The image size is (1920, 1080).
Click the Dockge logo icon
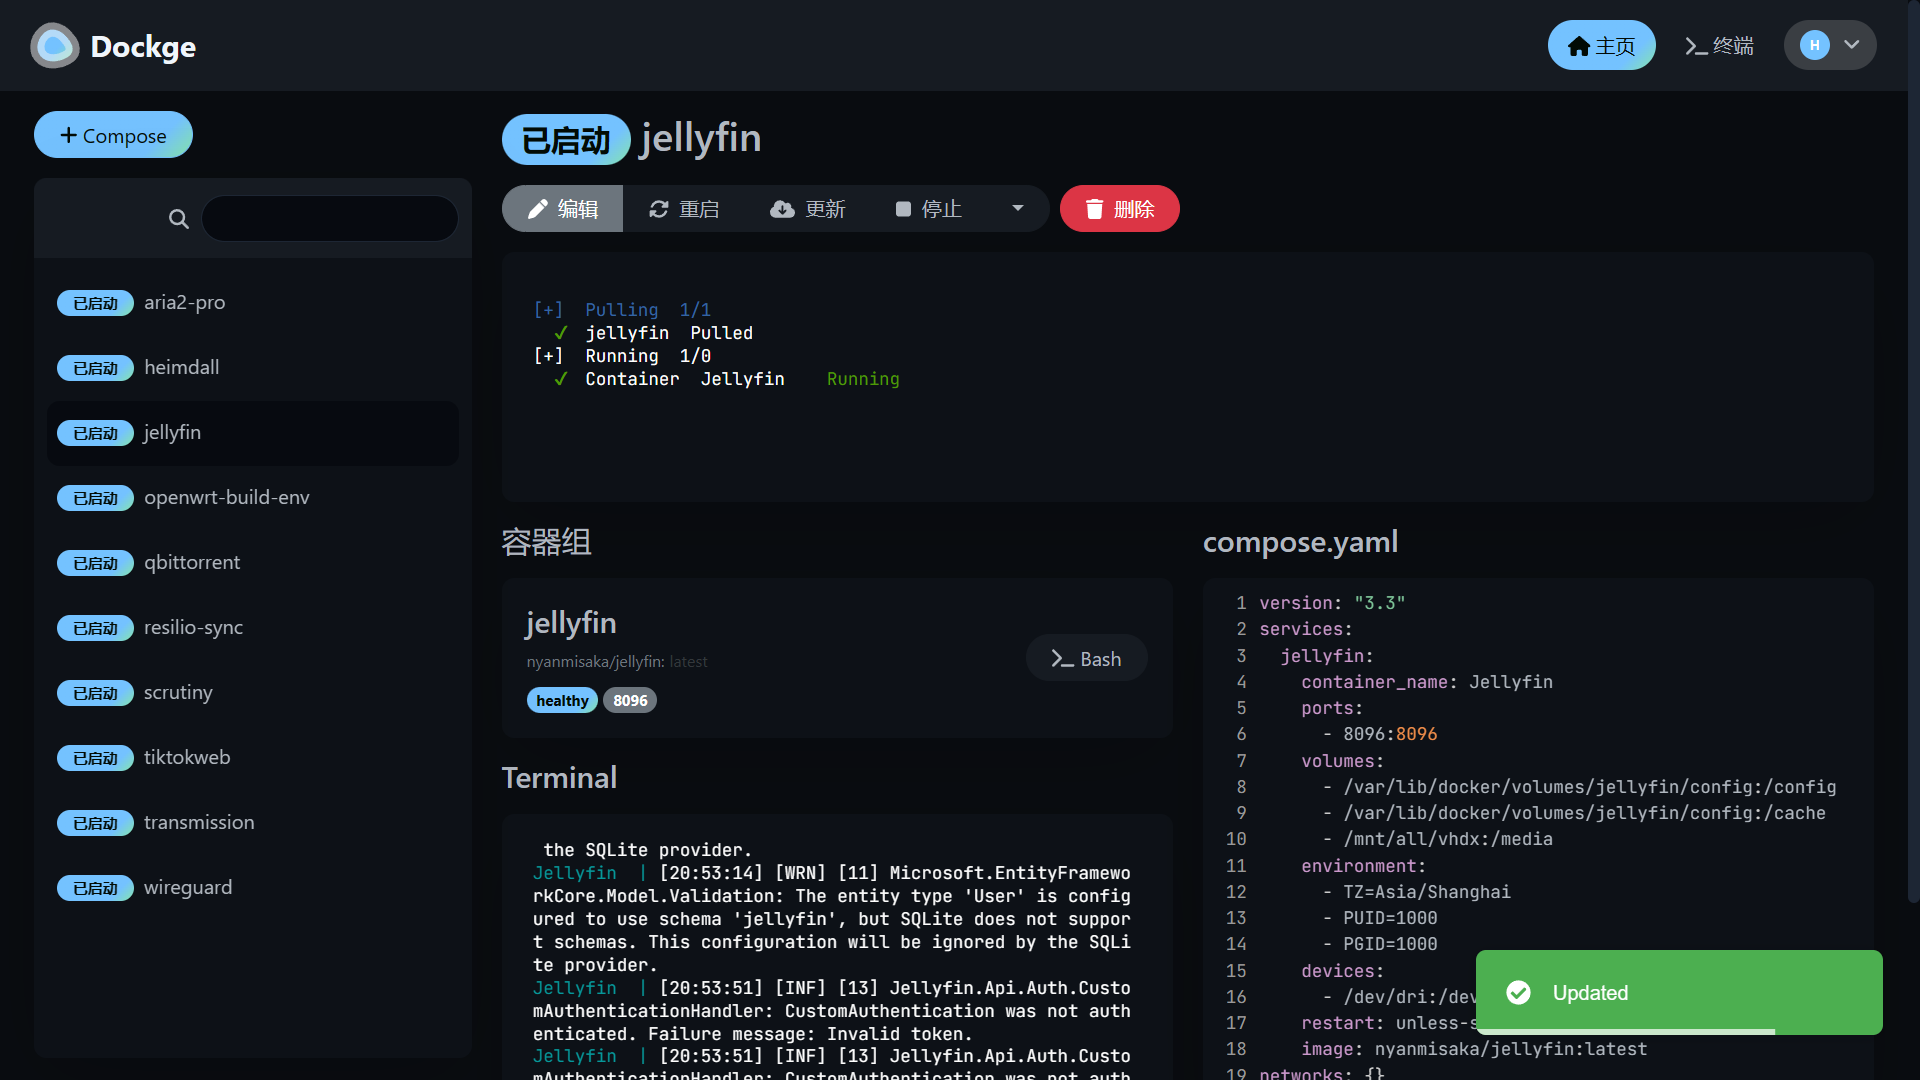55,46
